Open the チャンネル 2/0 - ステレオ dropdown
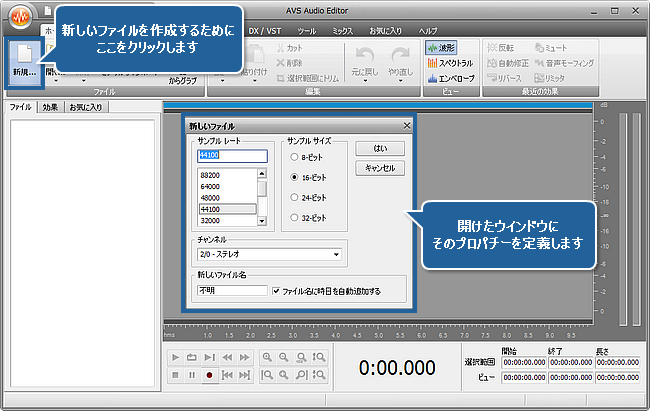 click(269, 254)
